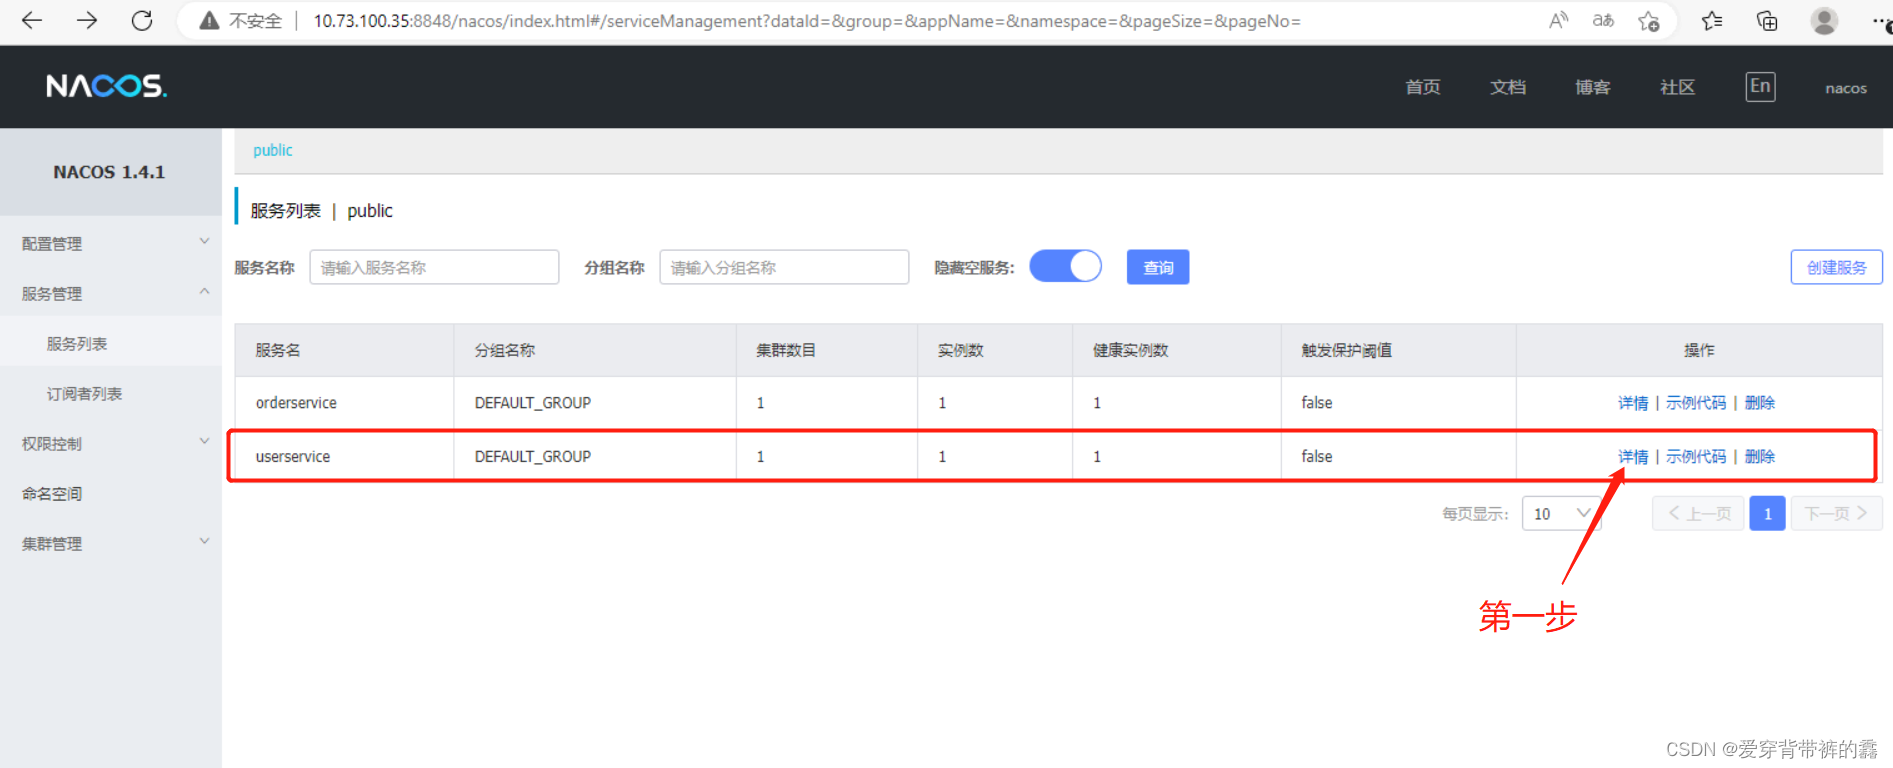Expand the 权限控制 sidebar menu
The height and width of the screenshot is (768, 1893).
[110, 443]
